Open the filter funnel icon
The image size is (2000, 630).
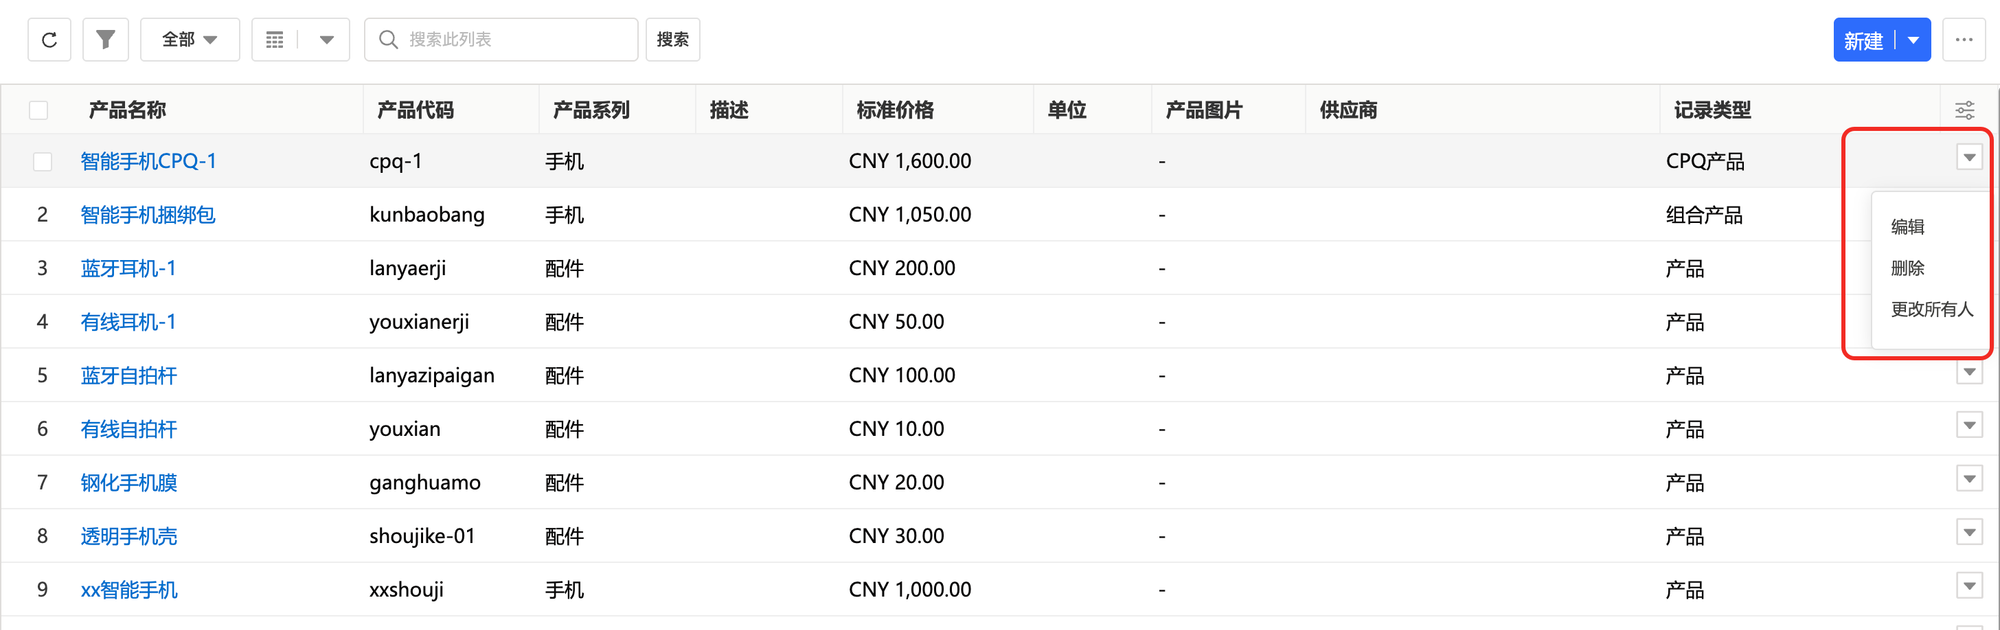tap(105, 40)
